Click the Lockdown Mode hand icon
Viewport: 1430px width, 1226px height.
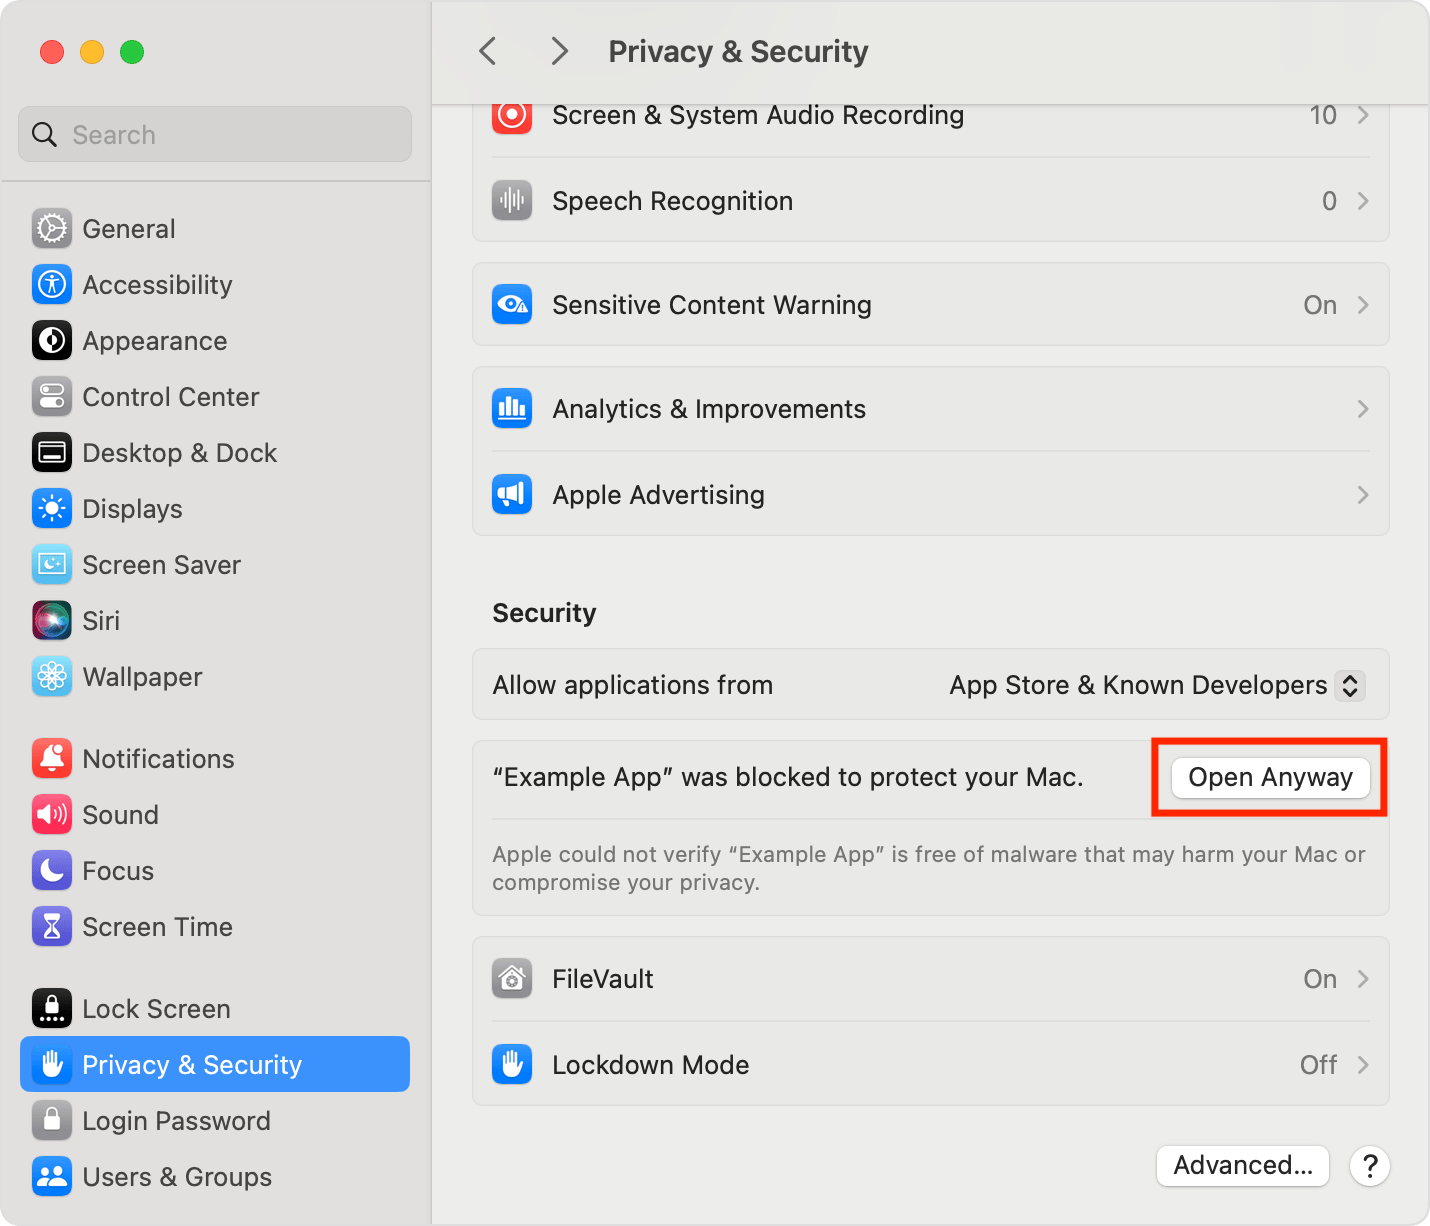512,1064
